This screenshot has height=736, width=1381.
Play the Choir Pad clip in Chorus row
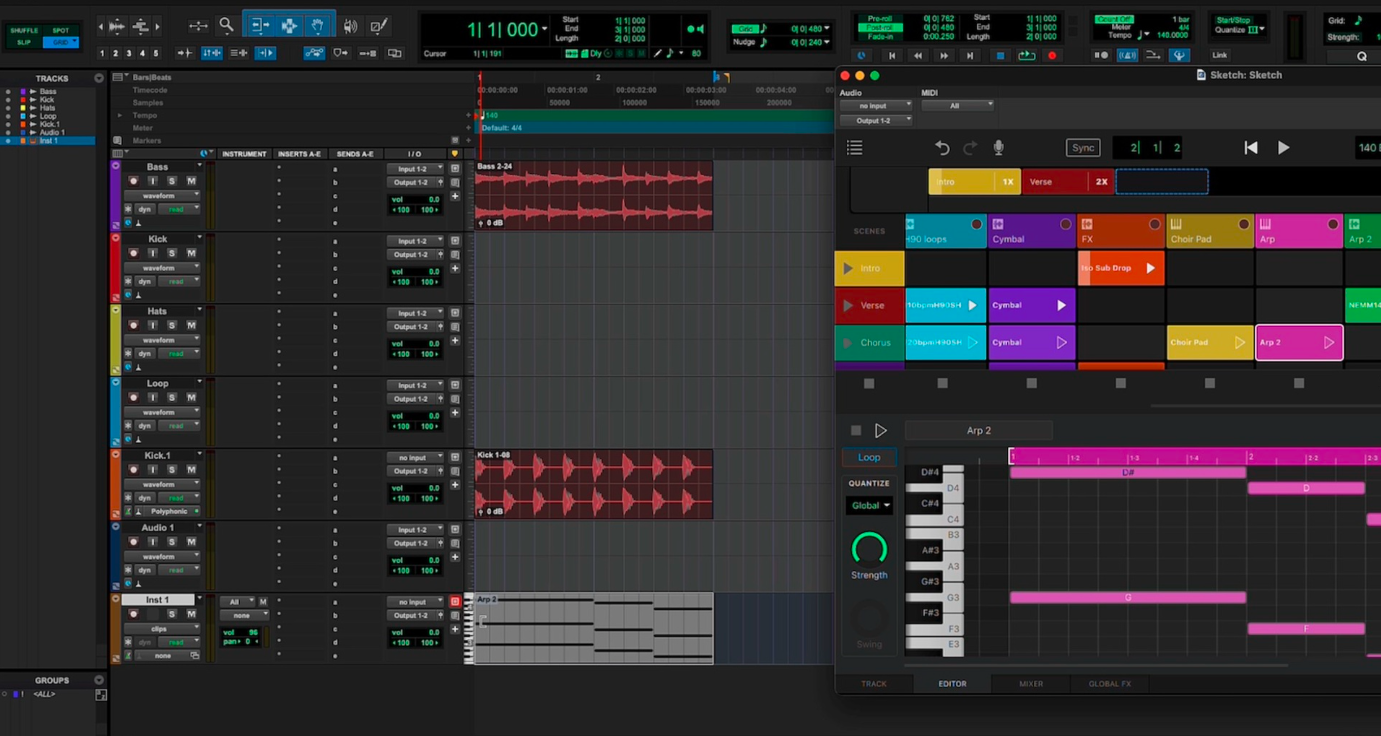[x=1240, y=343]
